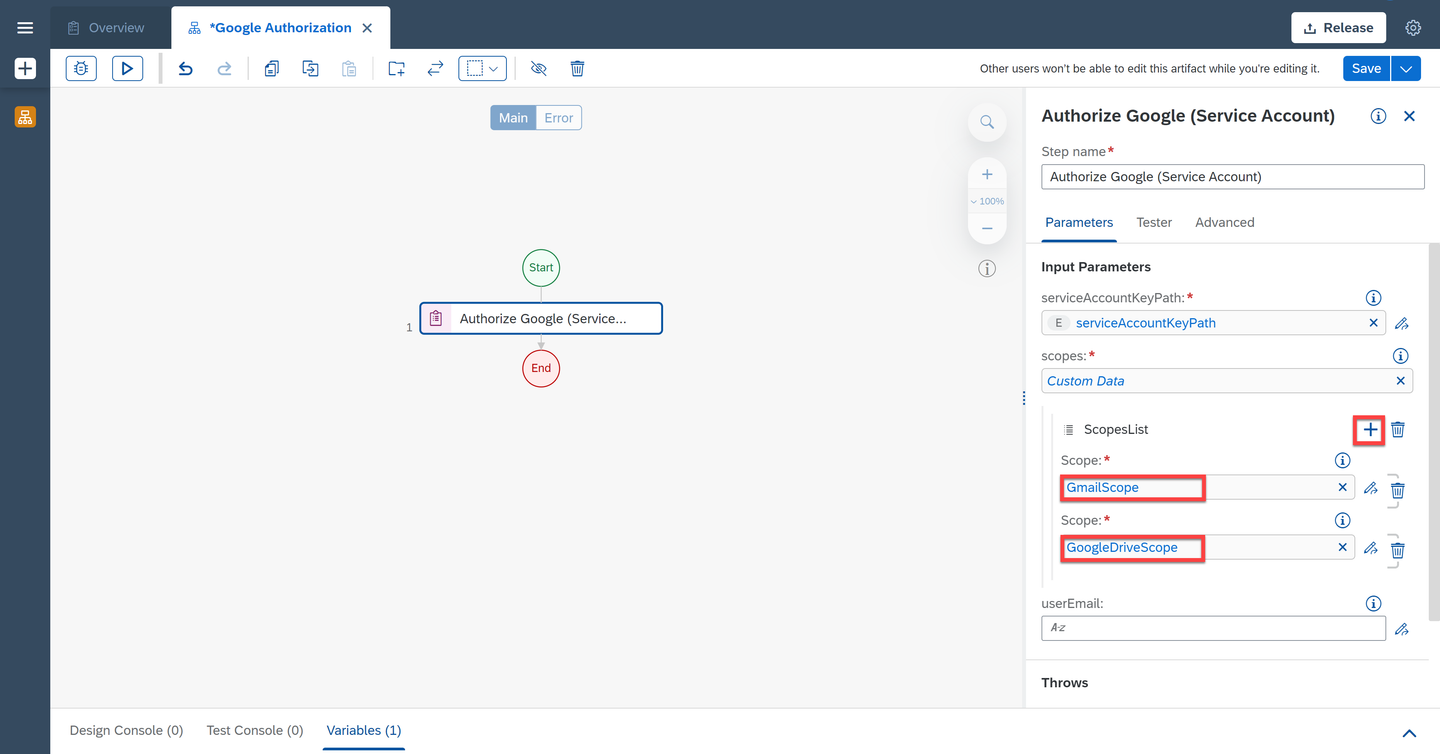Open the Parameters tab
1440x754 pixels.
pos(1079,222)
